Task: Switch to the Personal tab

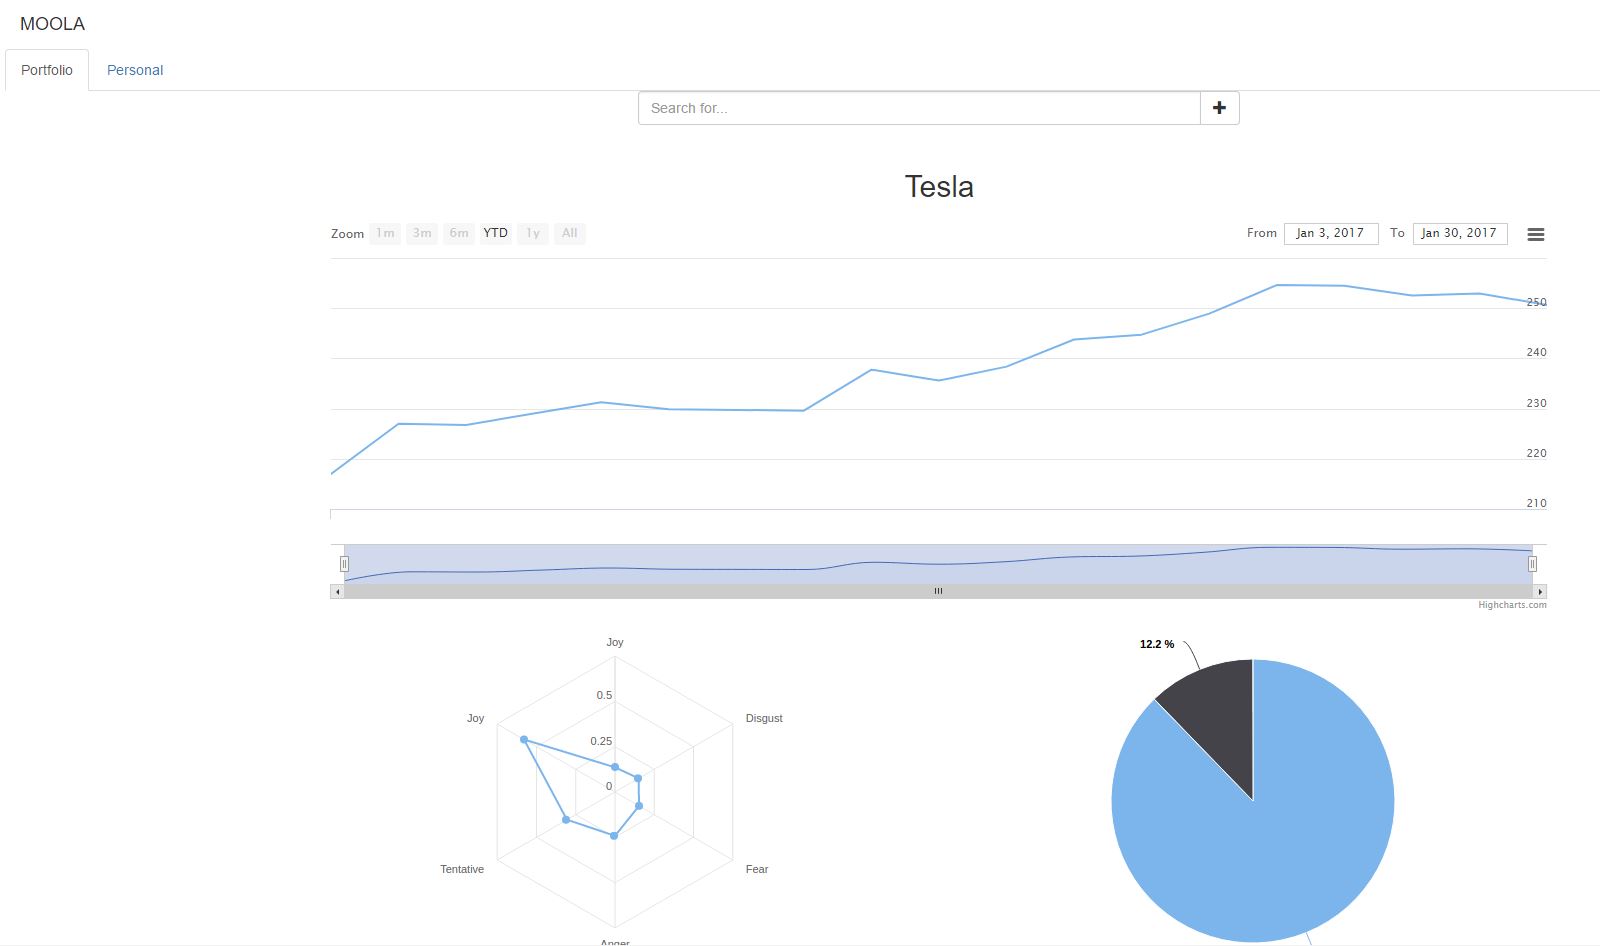Action: pos(135,70)
